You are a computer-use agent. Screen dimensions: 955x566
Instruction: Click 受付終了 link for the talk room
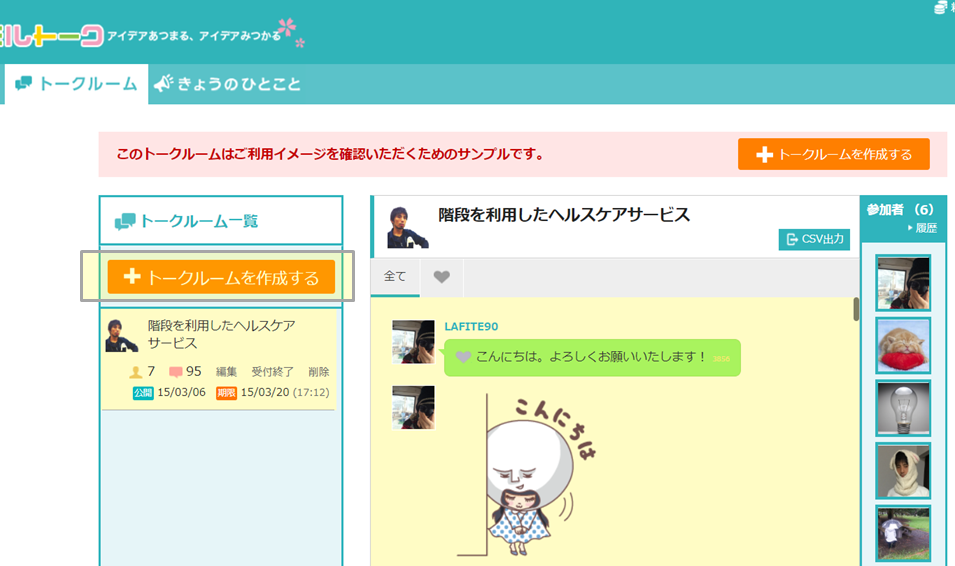(x=272, y=372)
